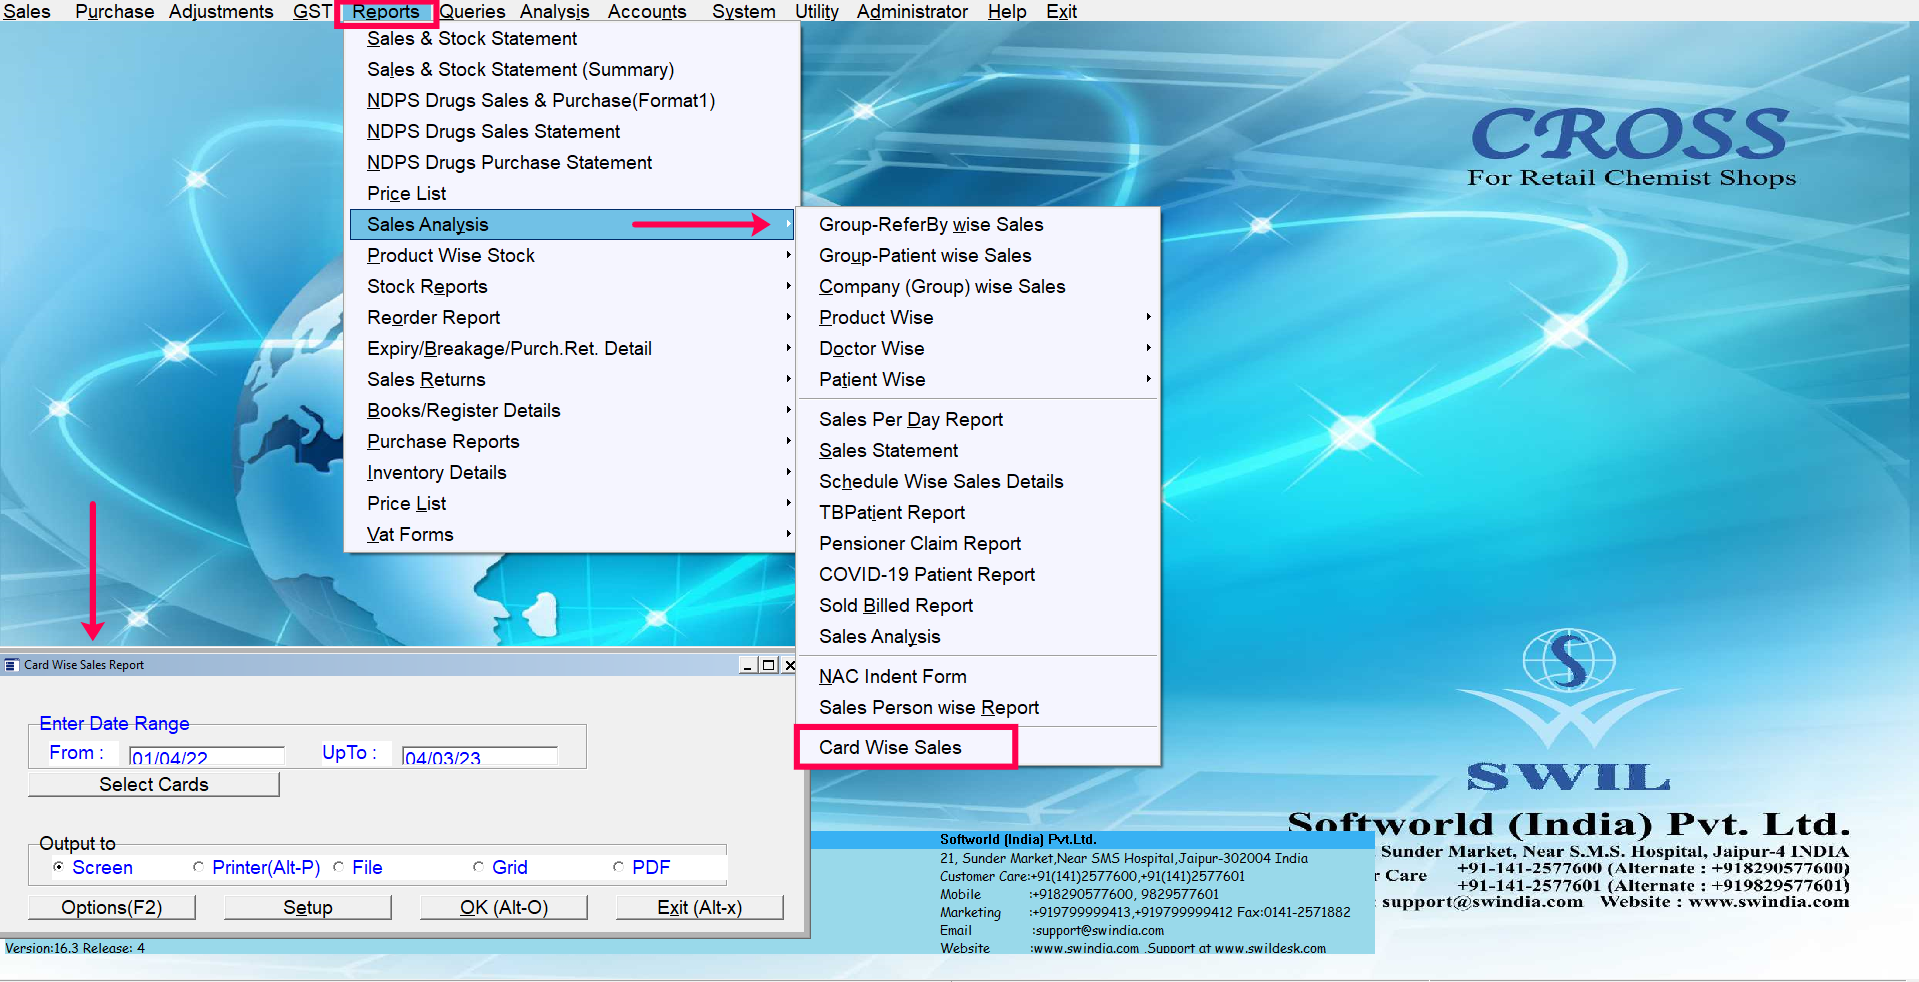The width and height of the screenshot is (1919, 982).
Task: Click Exit in the menu bar
Action: click(1061, 12)
